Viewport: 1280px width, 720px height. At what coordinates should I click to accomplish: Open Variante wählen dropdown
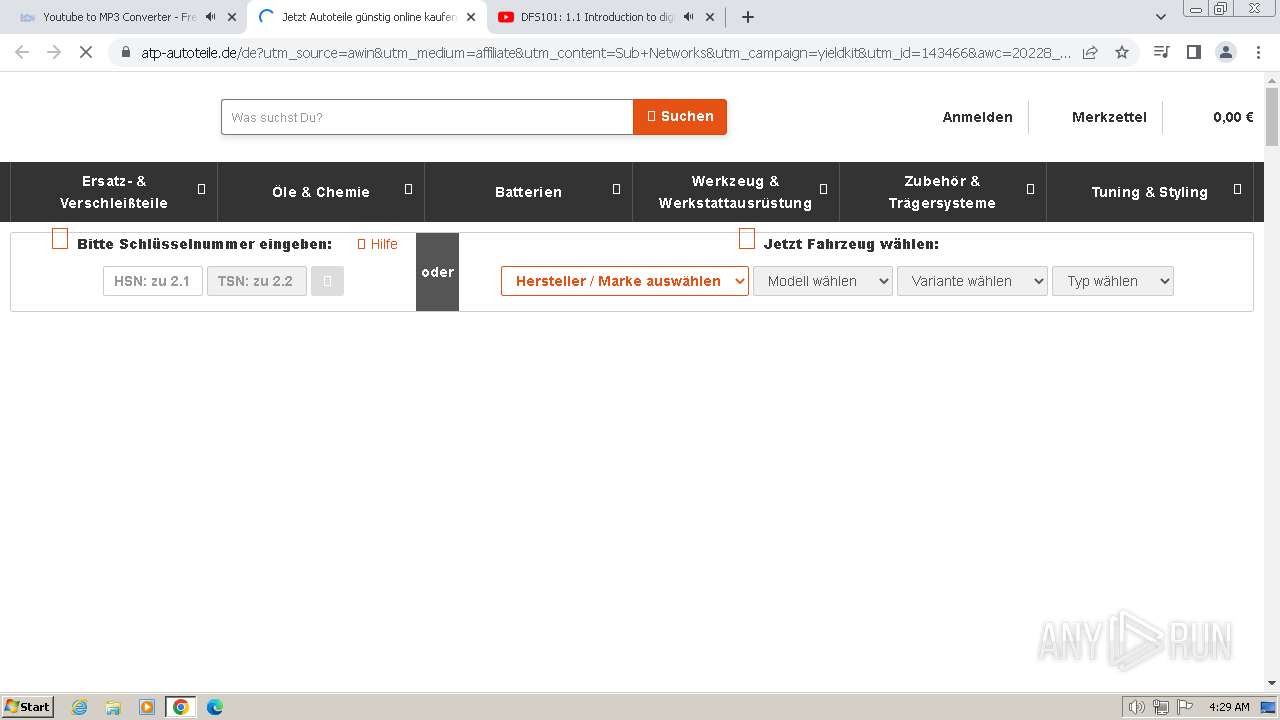click(x=972, y=281)
